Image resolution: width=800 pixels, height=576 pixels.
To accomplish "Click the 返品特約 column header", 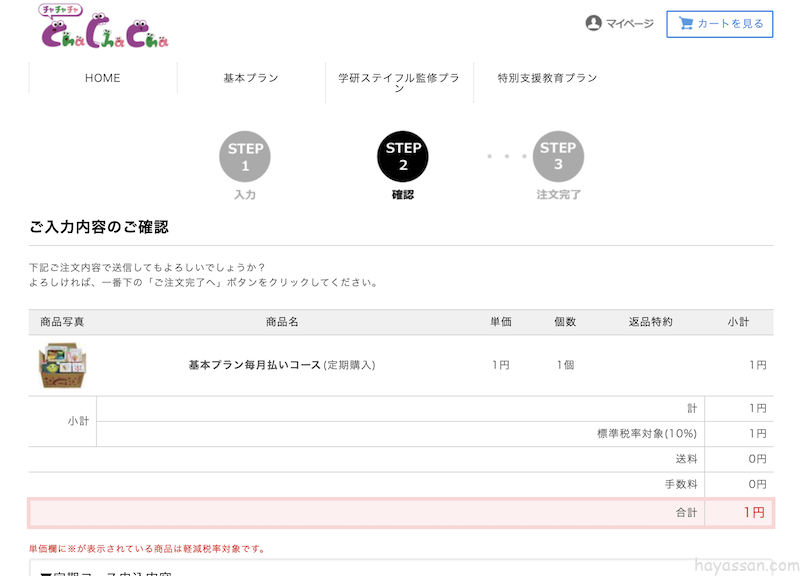I will click(650, 322).
